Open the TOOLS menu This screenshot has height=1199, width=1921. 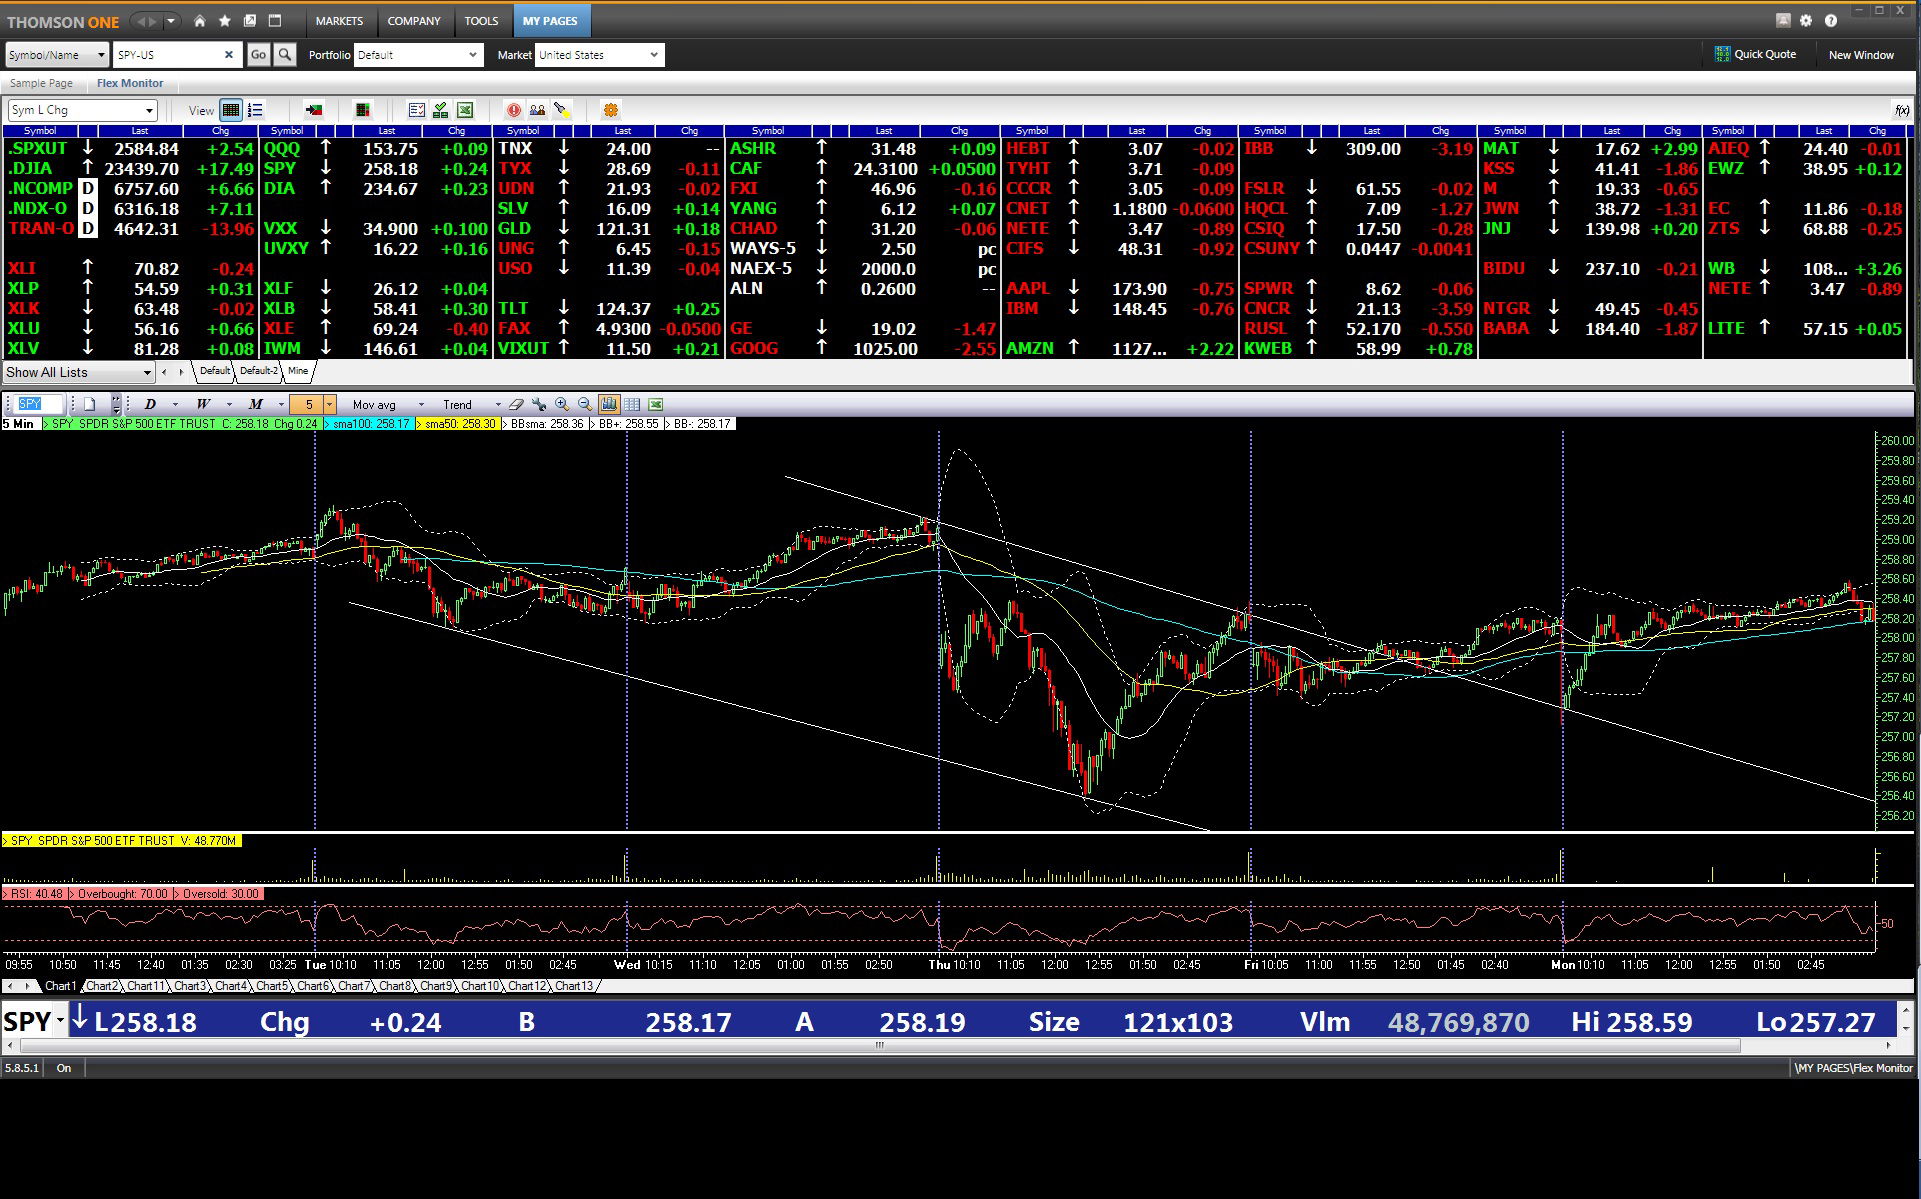(481, 21)
